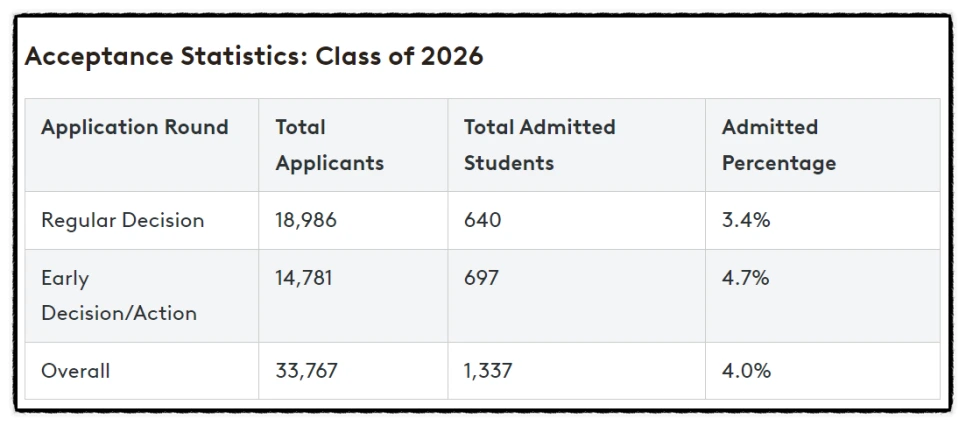Click the 640 admitted students cell
The width and height of the screenshot is (966, 426).
point(482,220)
